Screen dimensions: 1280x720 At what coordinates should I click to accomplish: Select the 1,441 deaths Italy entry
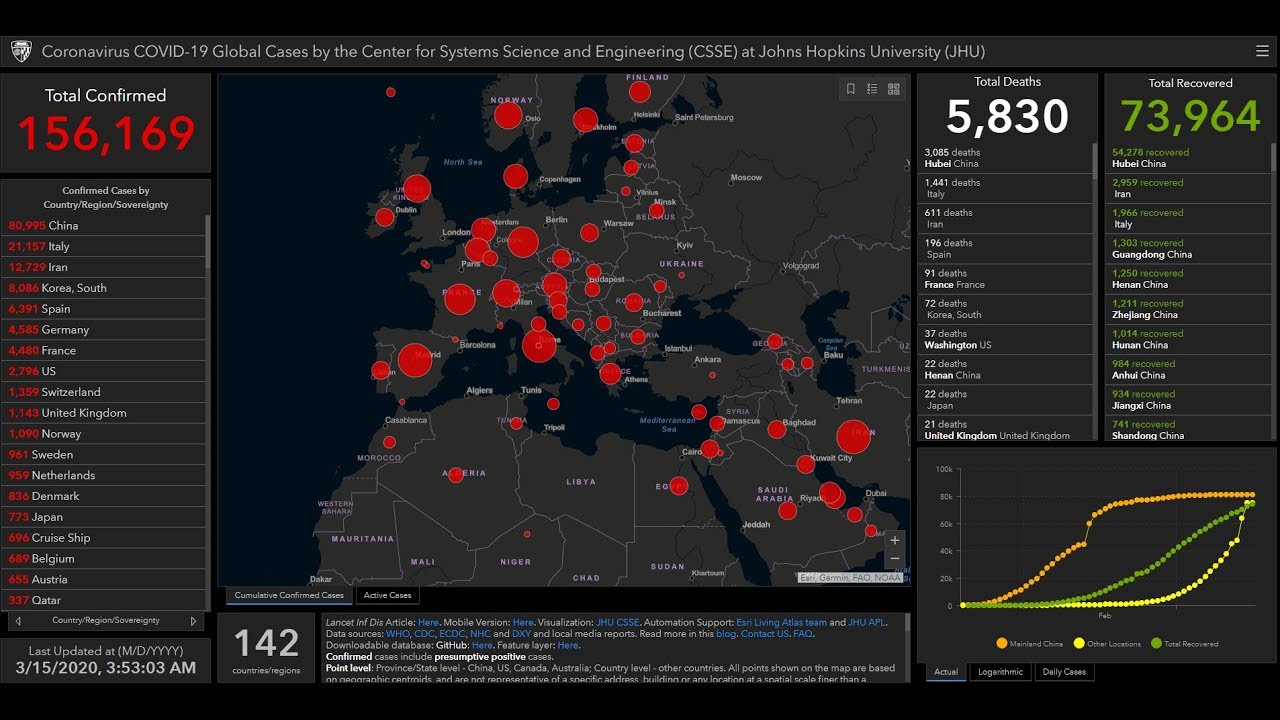[x=1004, y=188]
